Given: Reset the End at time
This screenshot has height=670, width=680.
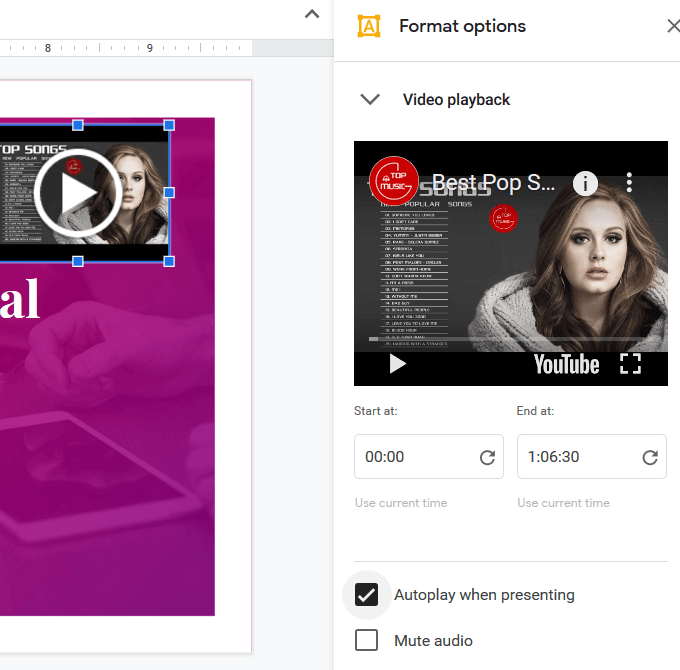Looking at the screenshot, I should [650, 457].
